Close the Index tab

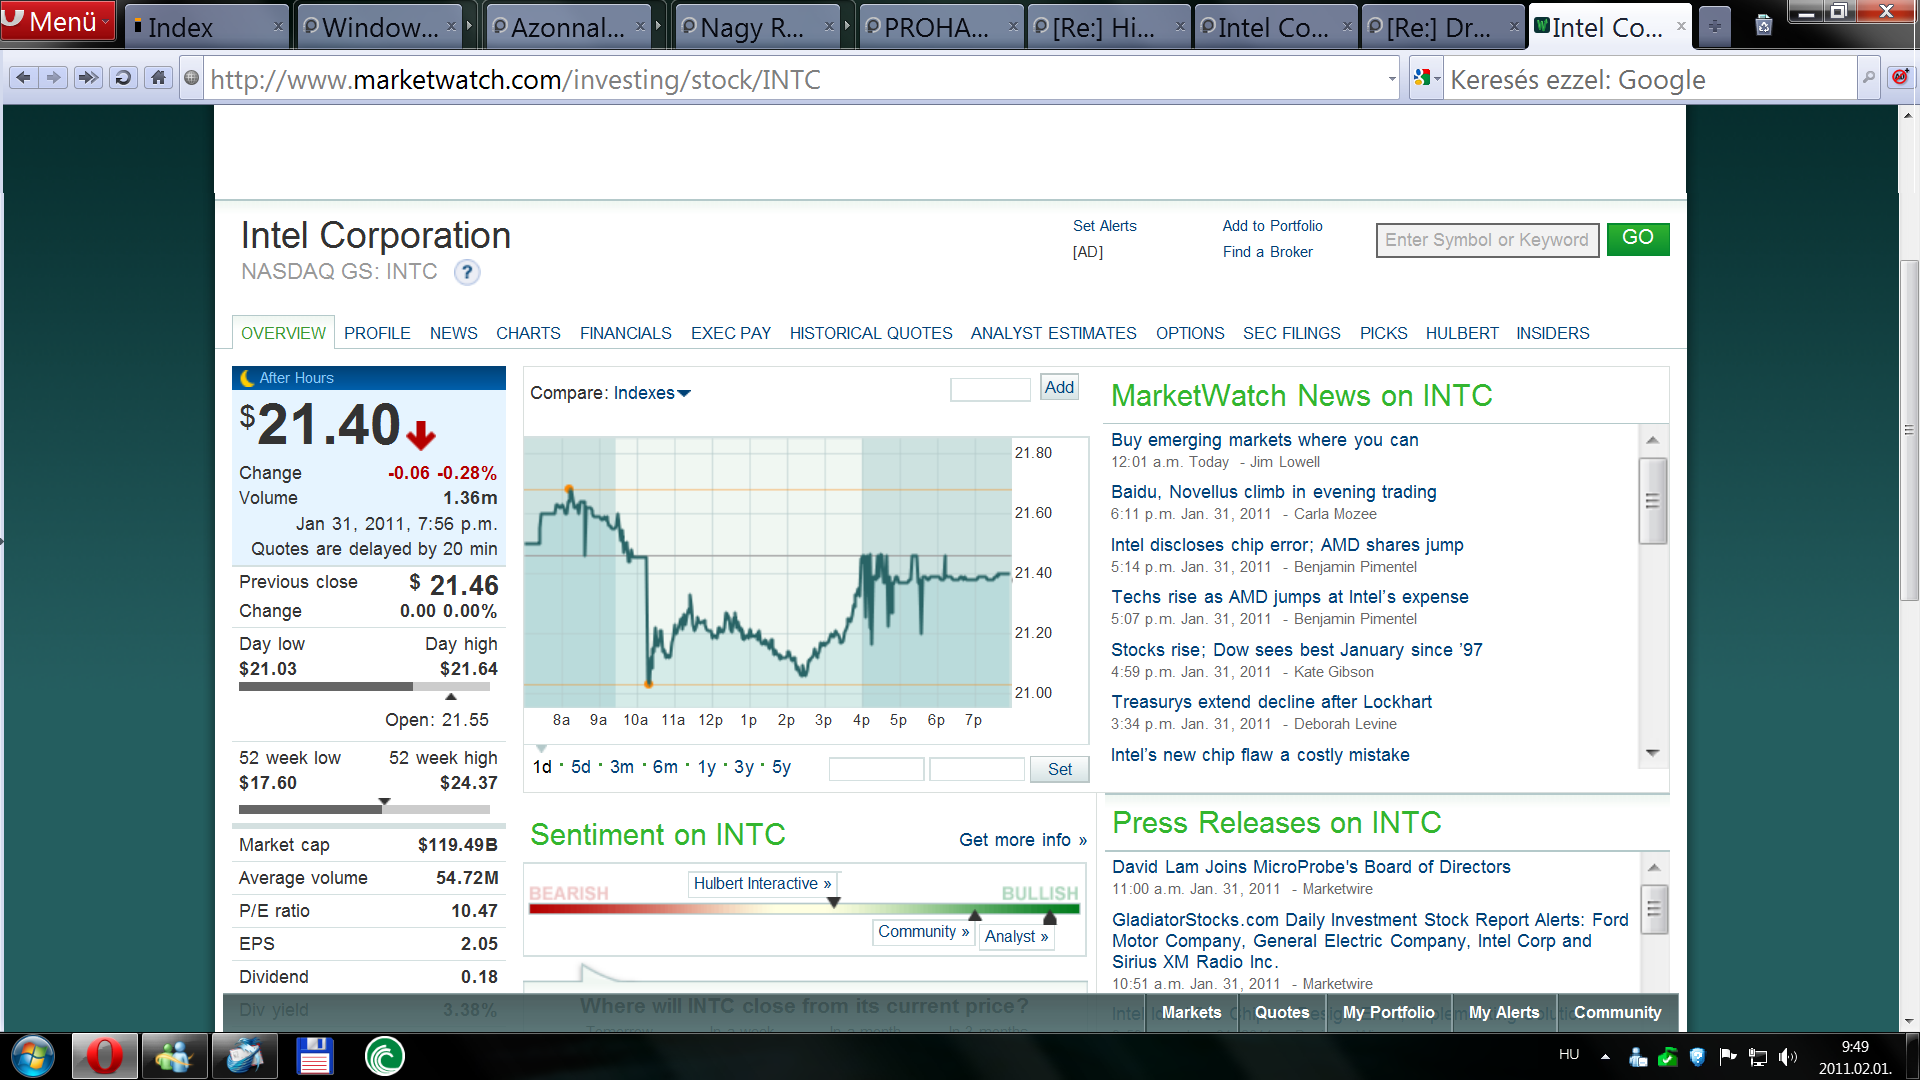tap(278, 27)
